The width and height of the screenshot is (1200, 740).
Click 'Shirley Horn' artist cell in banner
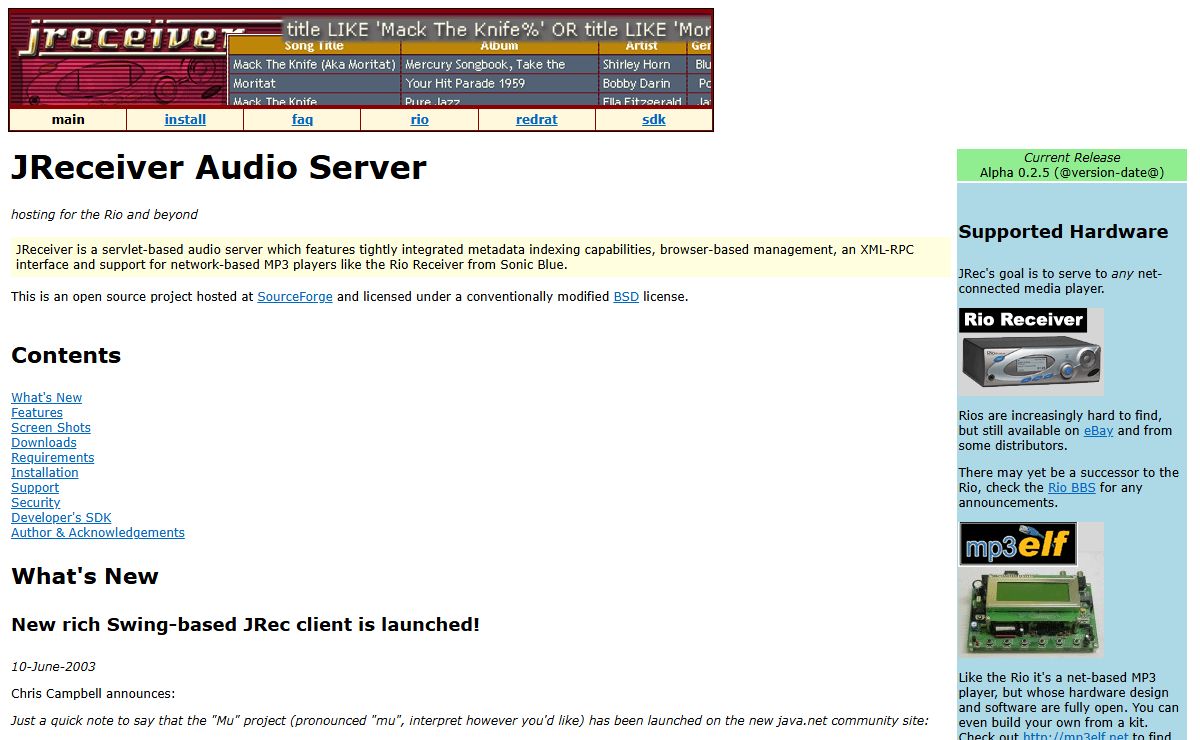[x=637, y=65]
